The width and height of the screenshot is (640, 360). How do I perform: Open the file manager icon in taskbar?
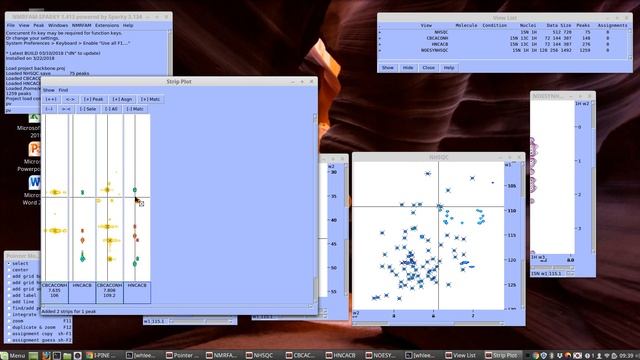click(x=67, y=356)
